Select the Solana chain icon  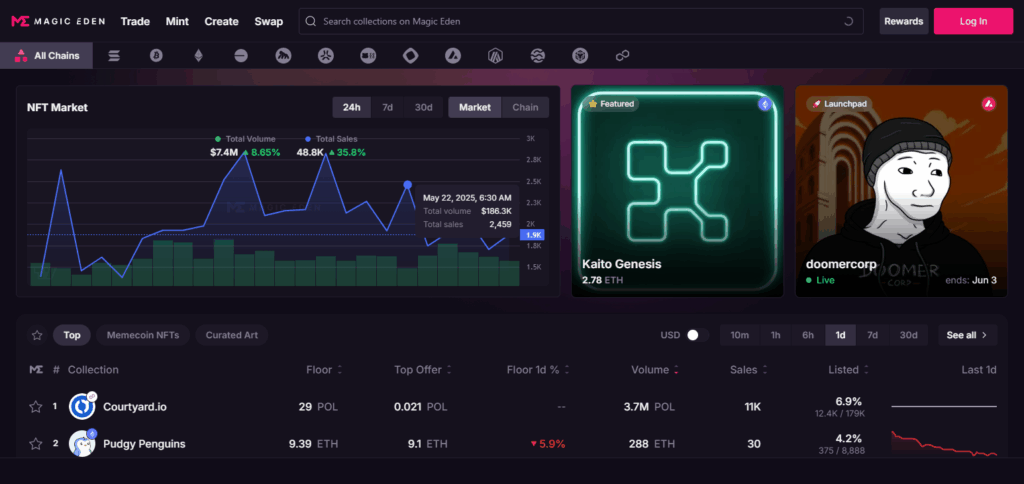[x=114, y=56]
